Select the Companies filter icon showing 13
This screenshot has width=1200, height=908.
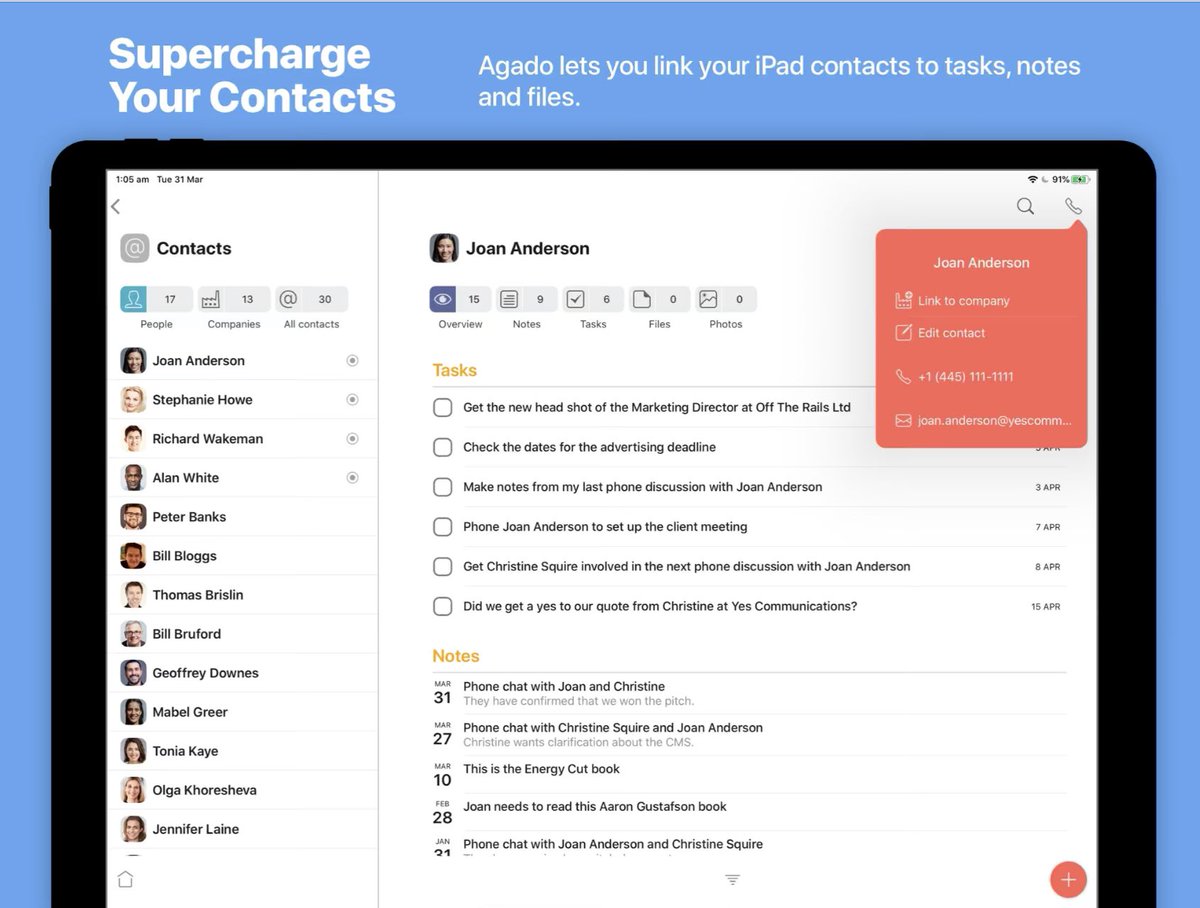tap(210, 298)
